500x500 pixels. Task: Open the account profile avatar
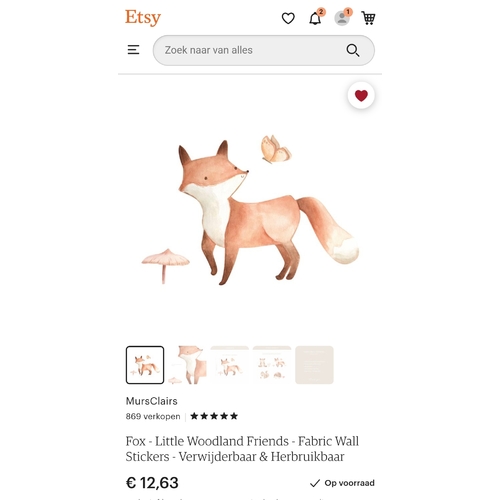[x=342, y=18]
